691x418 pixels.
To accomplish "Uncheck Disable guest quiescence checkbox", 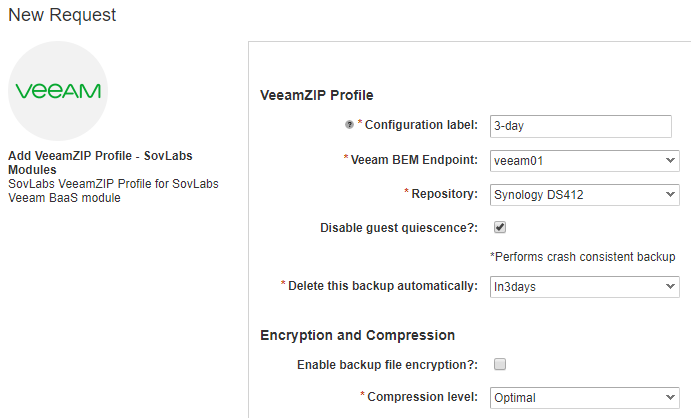I will click(x=500, y=227).
